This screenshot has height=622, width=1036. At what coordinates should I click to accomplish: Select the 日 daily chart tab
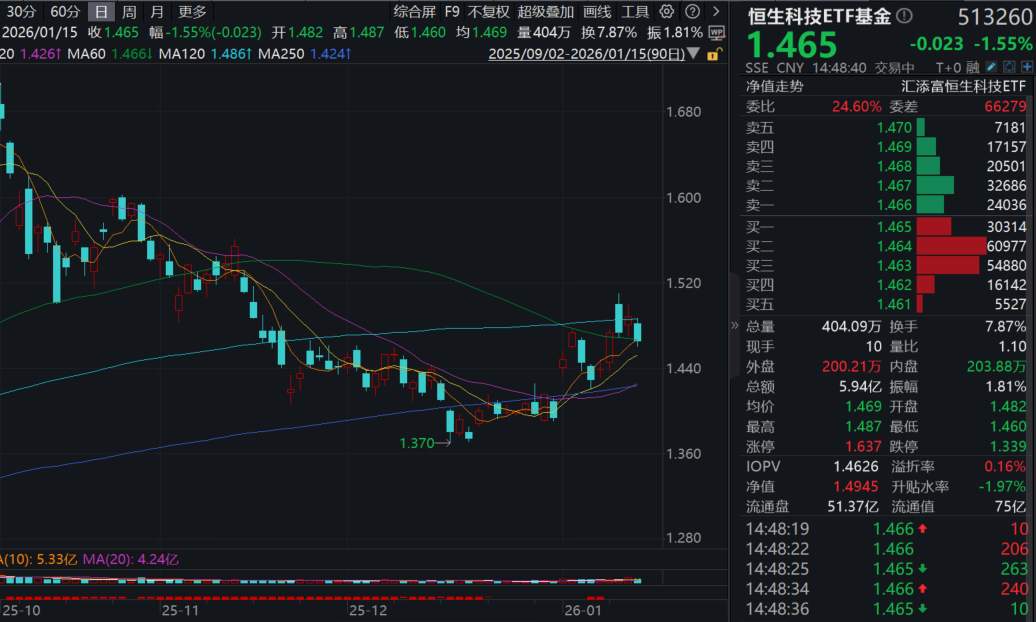point(101,12)
